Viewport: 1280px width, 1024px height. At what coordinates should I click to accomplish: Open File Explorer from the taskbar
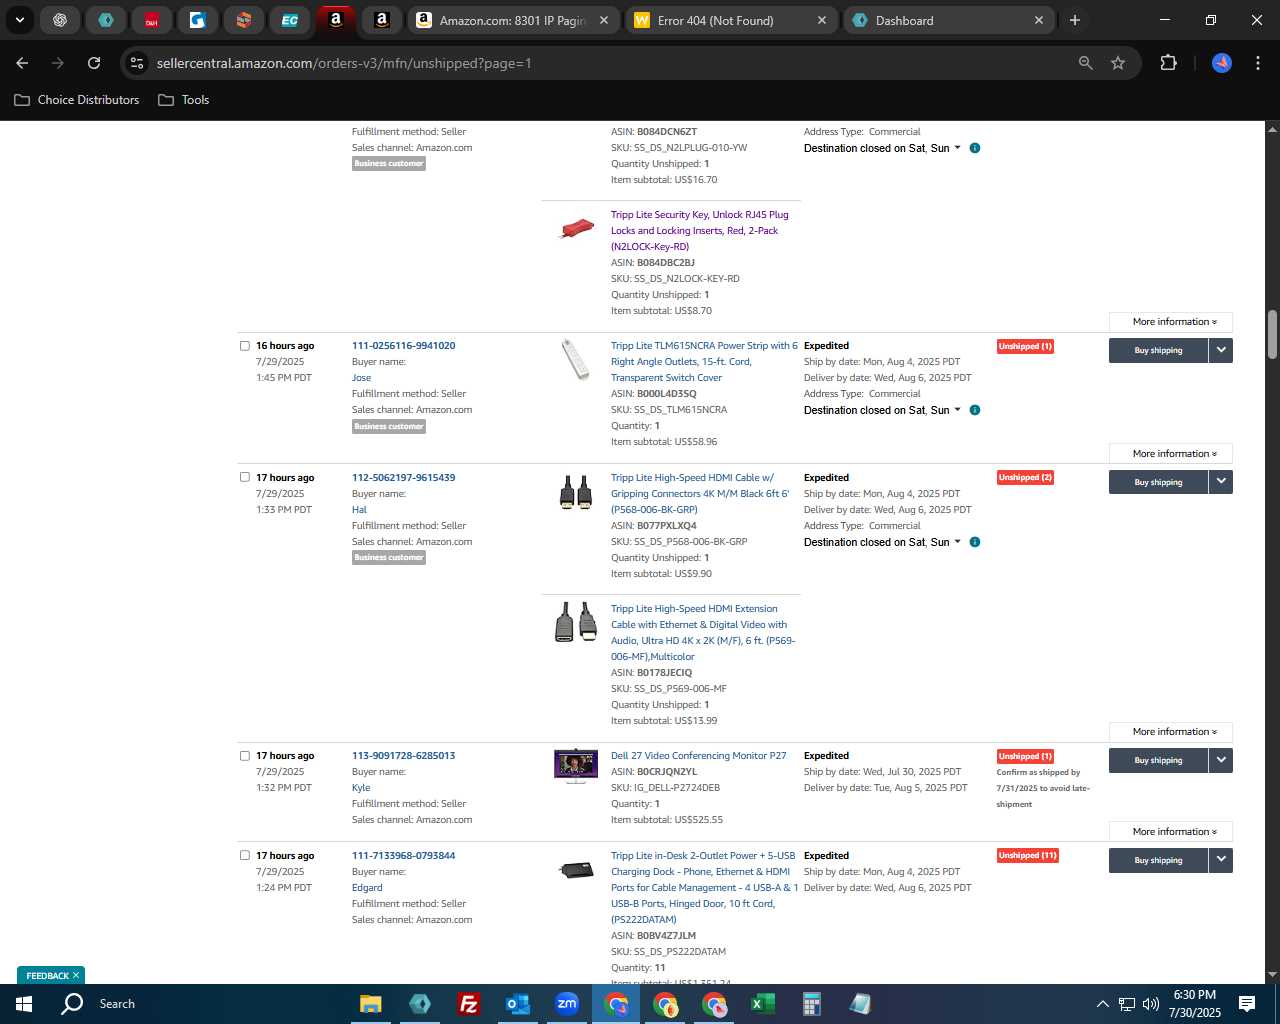tap(371, 1004)
